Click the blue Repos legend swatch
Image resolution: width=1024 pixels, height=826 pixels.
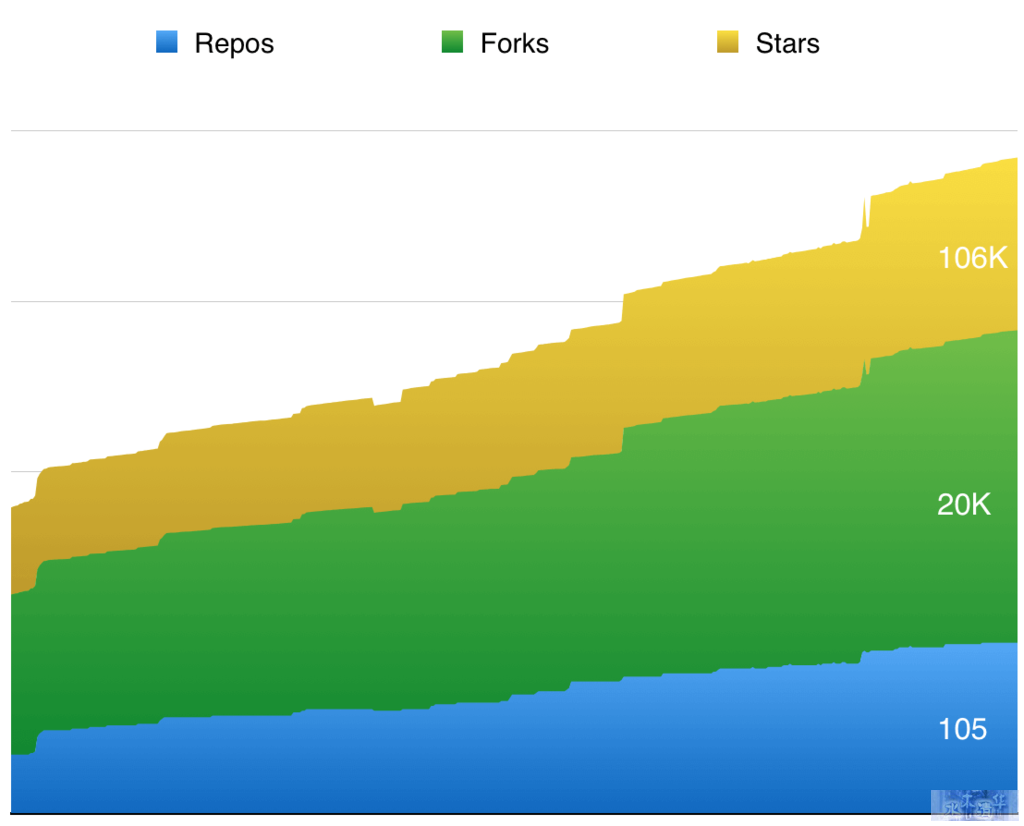(x=167, y=42)
